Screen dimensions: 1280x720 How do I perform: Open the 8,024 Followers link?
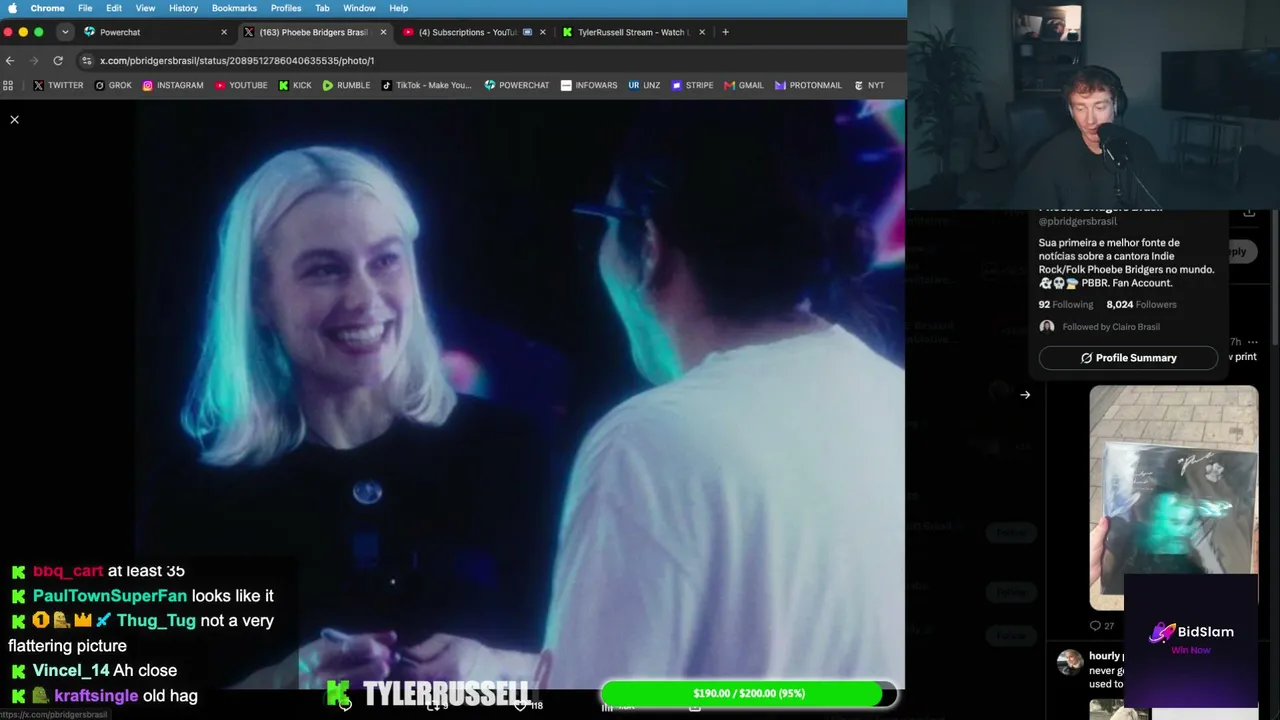pyautogui.click(x=1141, y=305)
